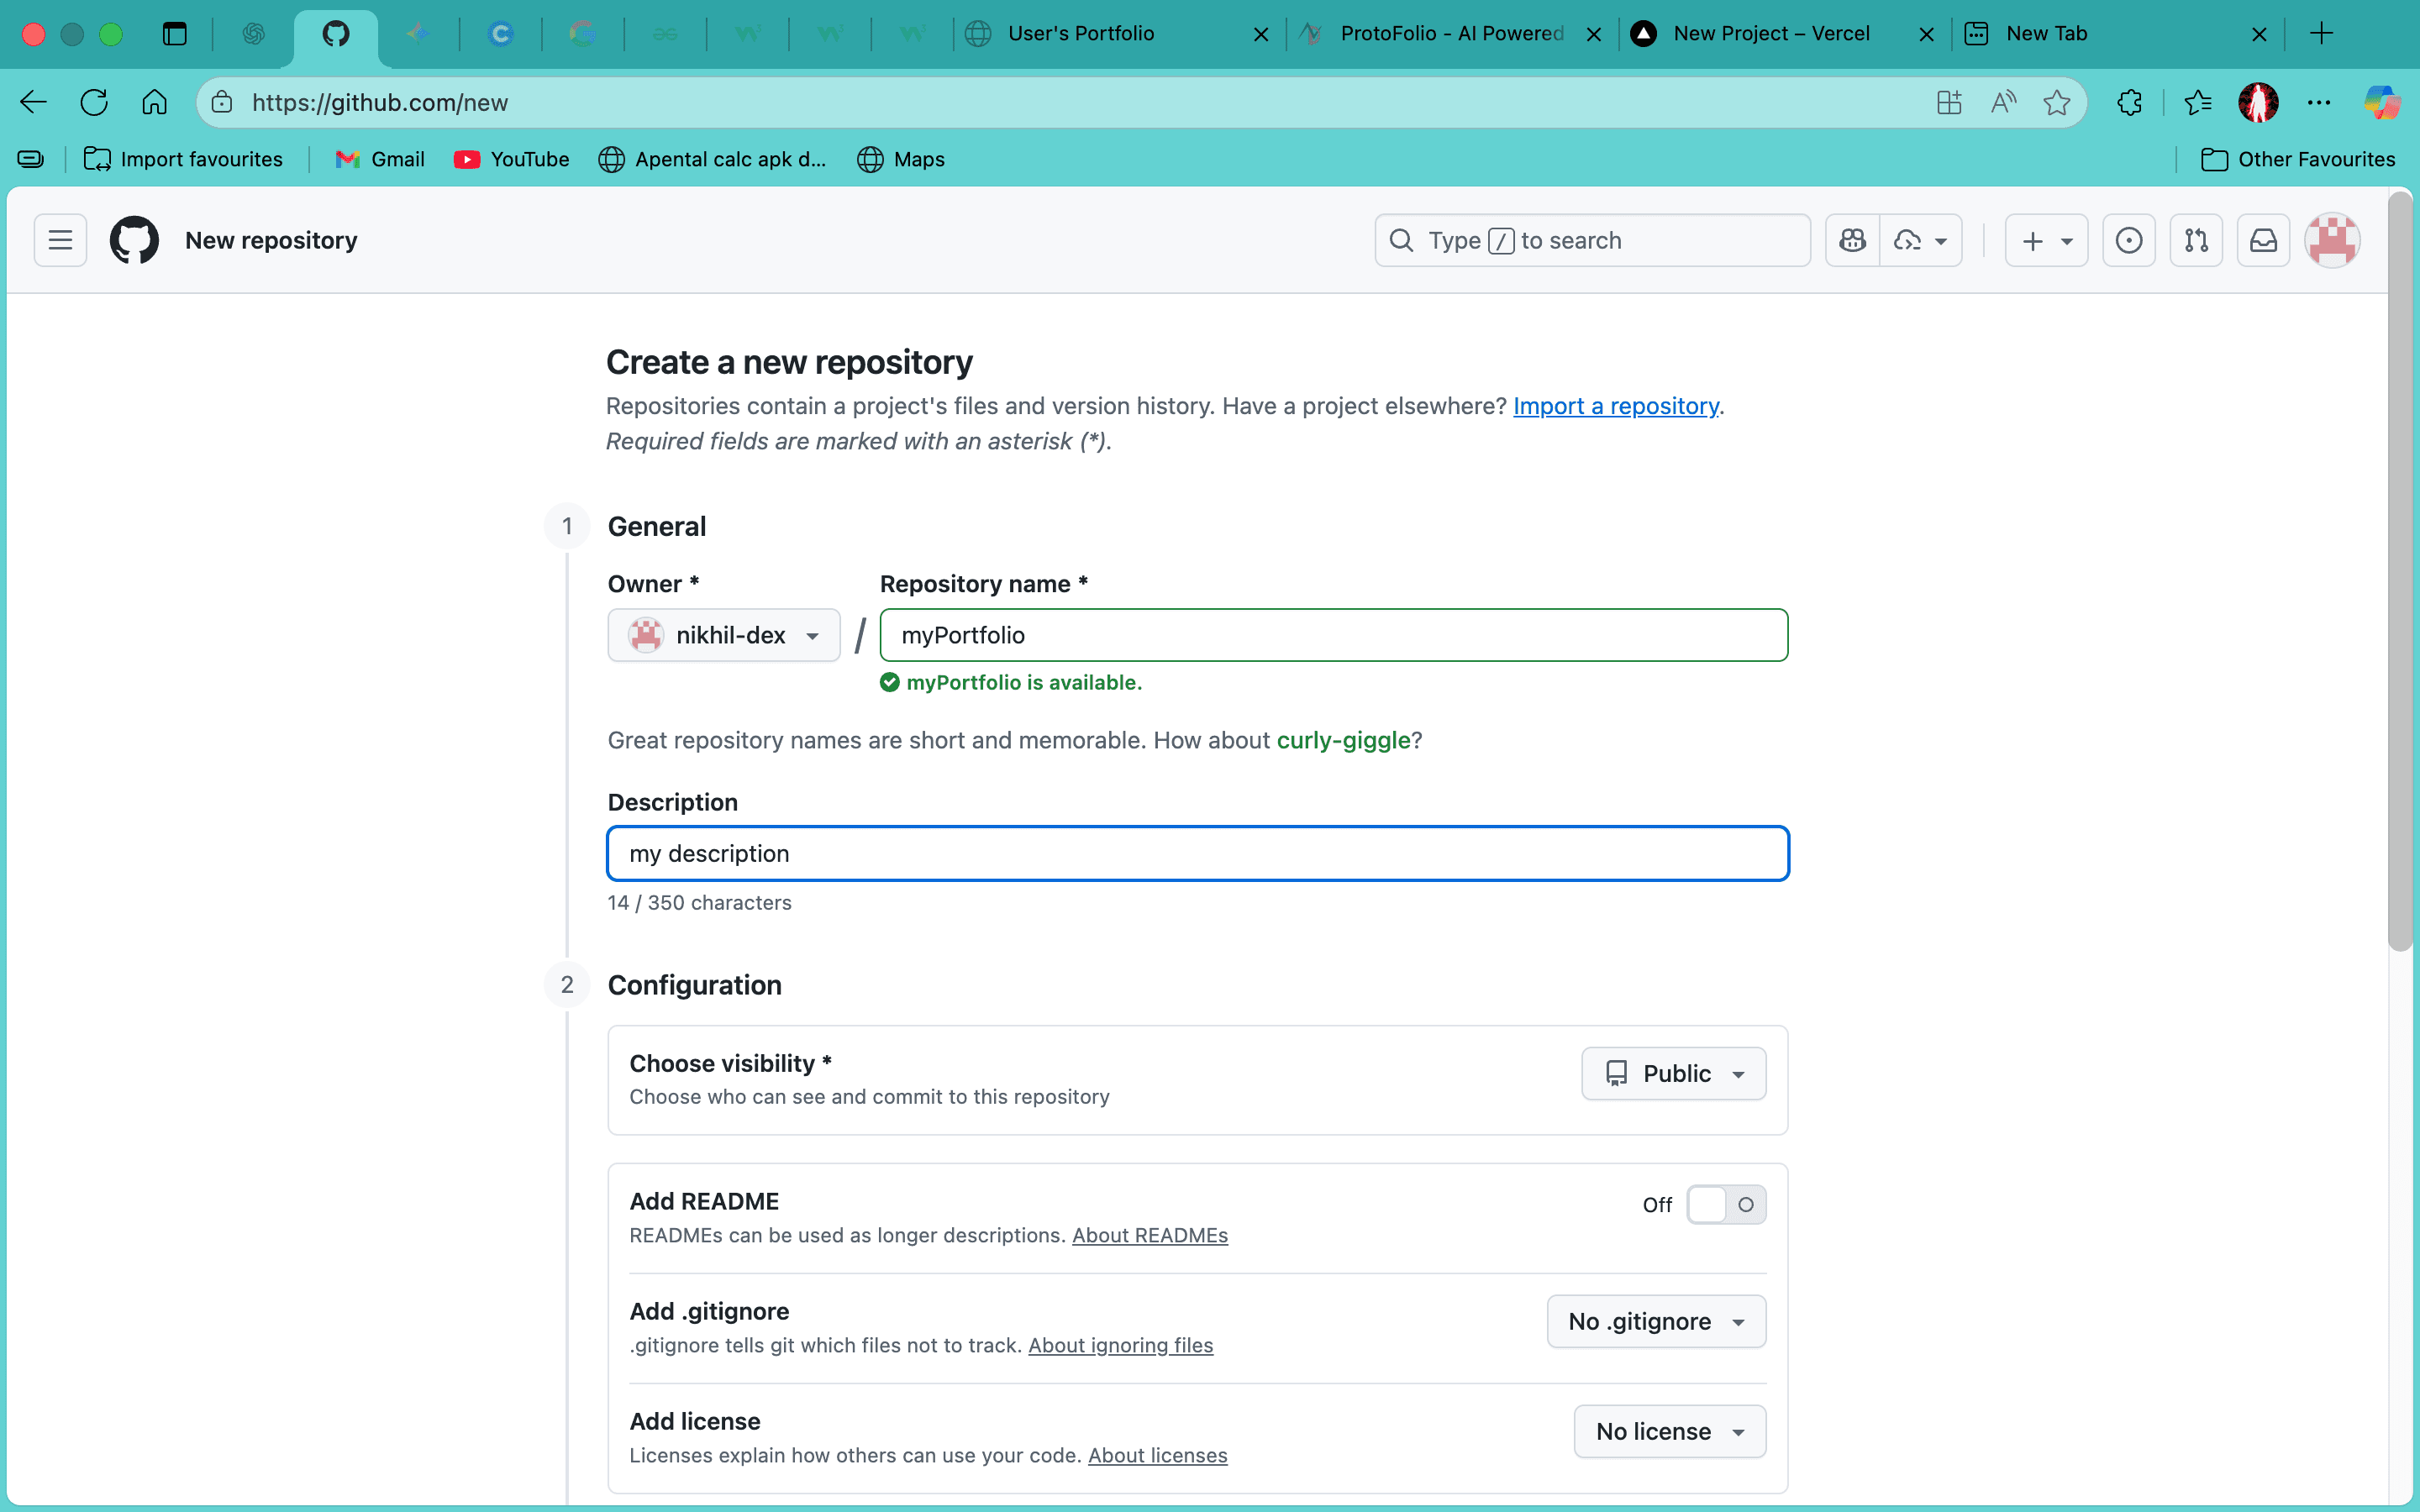Open the Apental calc apk bookmark
Viewport: 2420px width, 1512px height.
tap(713, 159)
